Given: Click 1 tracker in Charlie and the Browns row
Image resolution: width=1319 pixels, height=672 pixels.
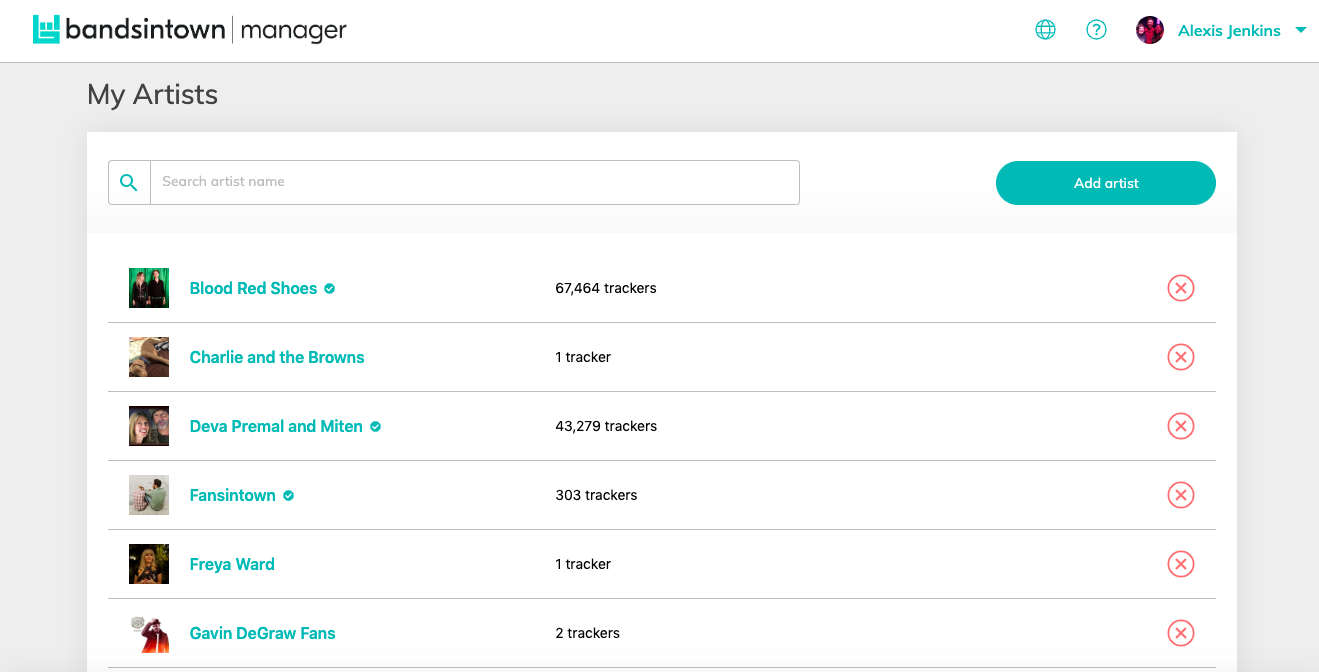Looking at the screenshot, I should coord(583,357).
